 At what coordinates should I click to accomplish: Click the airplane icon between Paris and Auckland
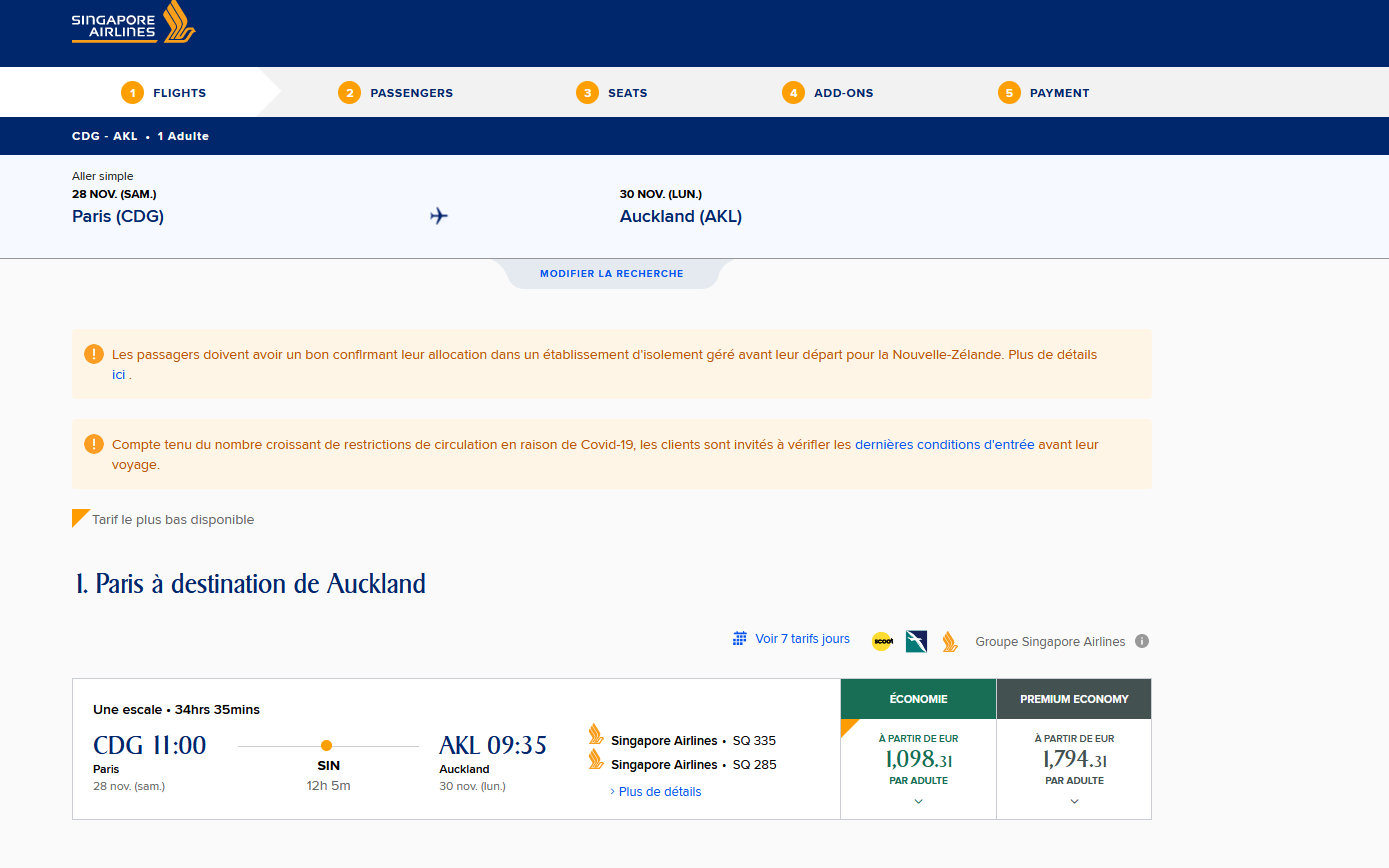pos(439,216)
